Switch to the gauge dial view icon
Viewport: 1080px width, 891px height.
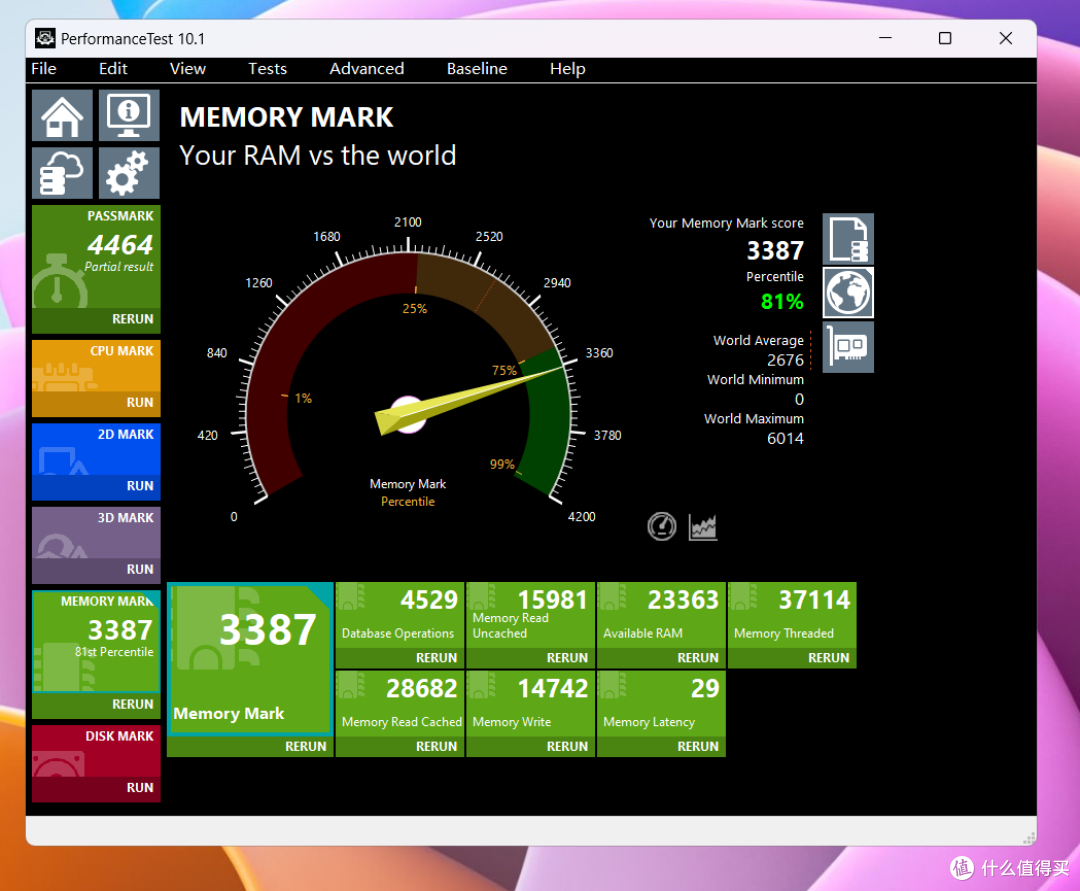(662, 527)
